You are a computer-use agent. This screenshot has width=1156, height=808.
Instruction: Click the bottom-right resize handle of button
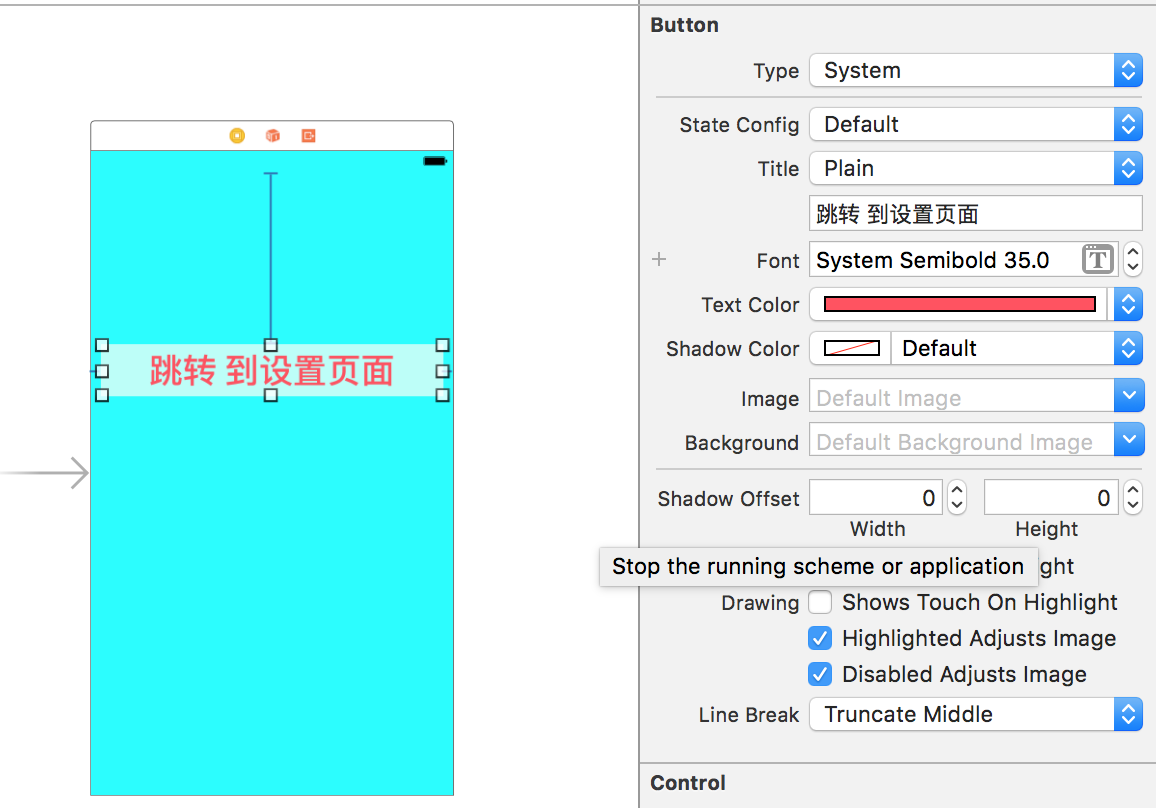point(442,395)
